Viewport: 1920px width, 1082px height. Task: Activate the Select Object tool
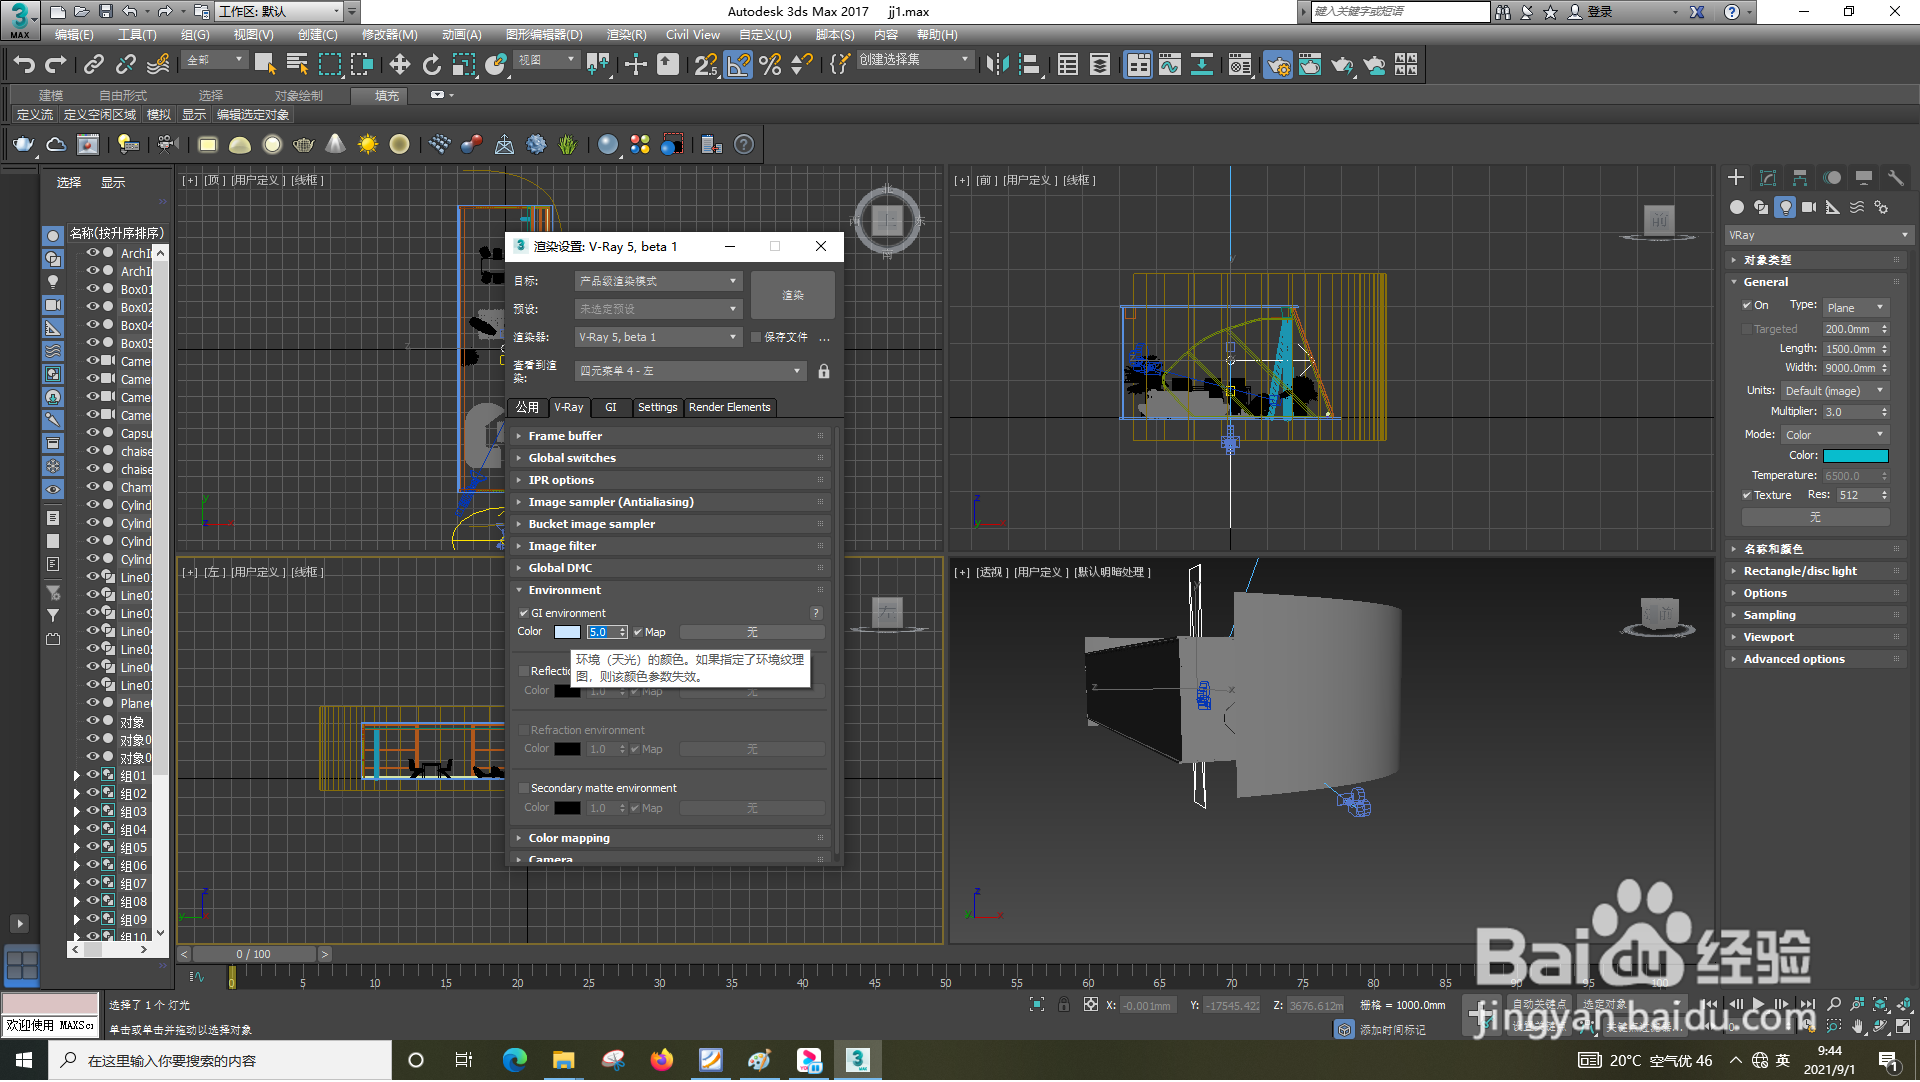(265, 65)
